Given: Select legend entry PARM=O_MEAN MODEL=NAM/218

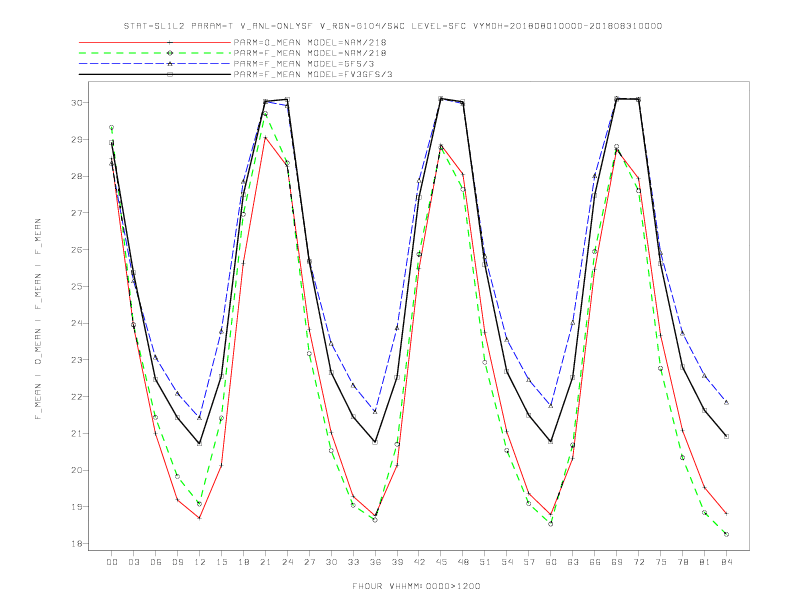Looking at the screenshot, I should [x=310, y=42].
